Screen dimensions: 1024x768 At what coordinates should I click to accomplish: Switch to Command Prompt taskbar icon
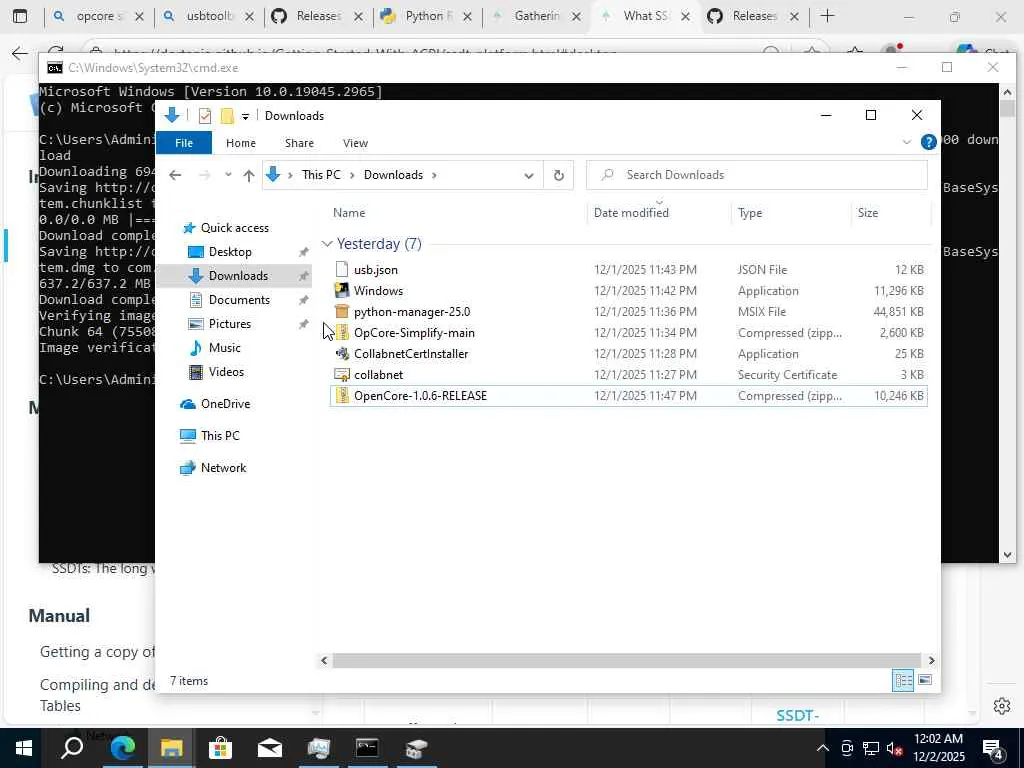(x=367, y=748)
